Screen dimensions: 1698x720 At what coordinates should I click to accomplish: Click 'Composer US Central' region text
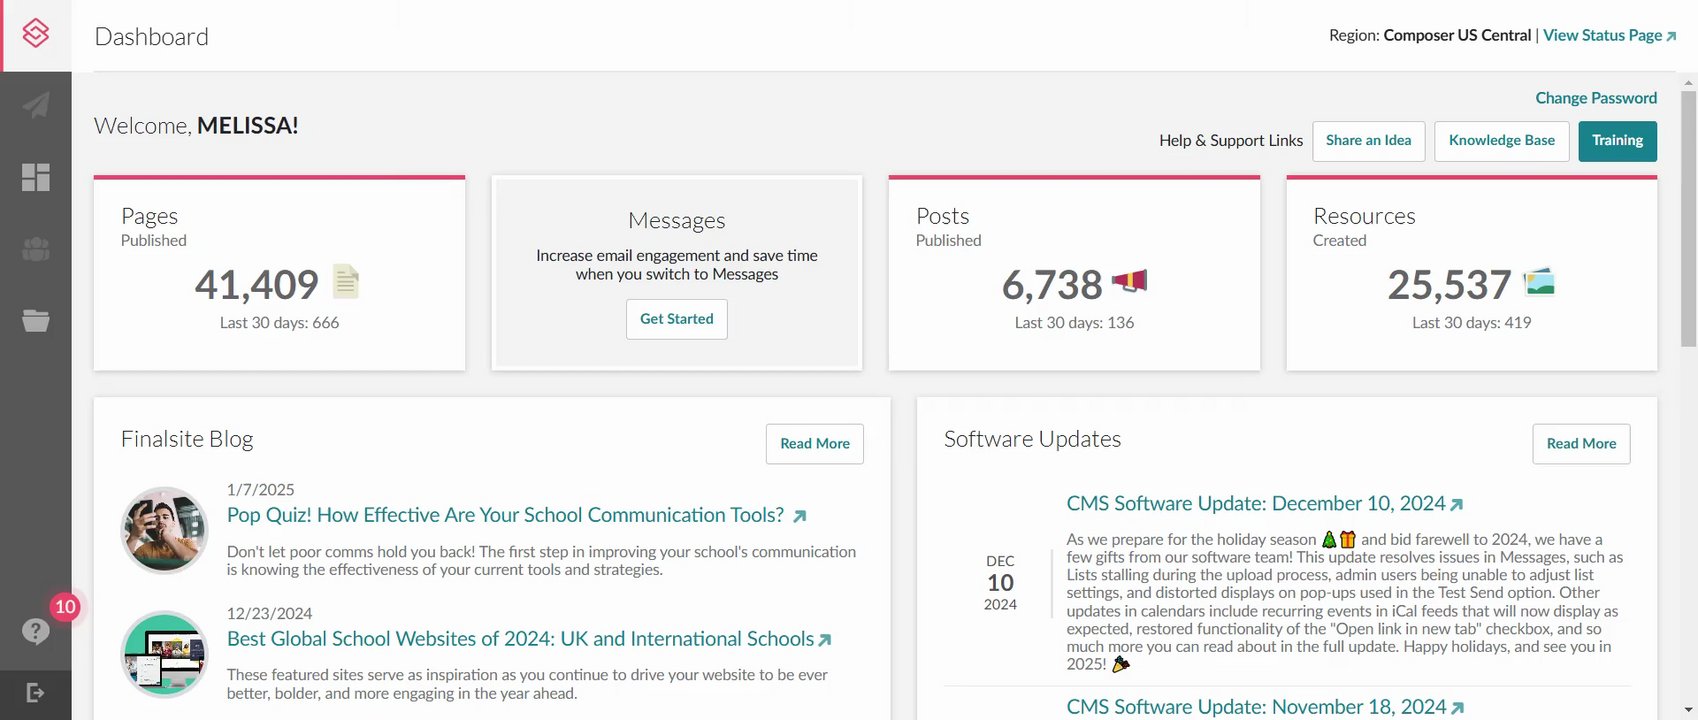(x=1457, y=35)
